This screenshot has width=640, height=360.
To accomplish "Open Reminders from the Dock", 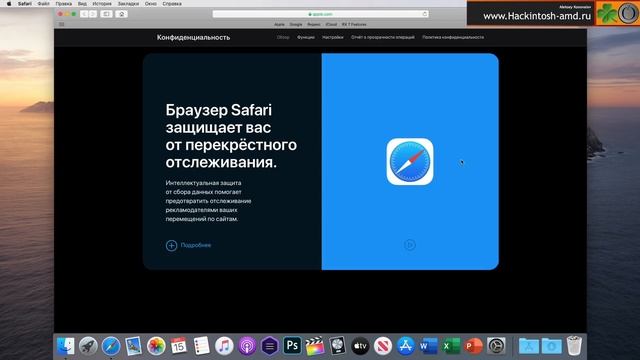I will click(202, 346).
